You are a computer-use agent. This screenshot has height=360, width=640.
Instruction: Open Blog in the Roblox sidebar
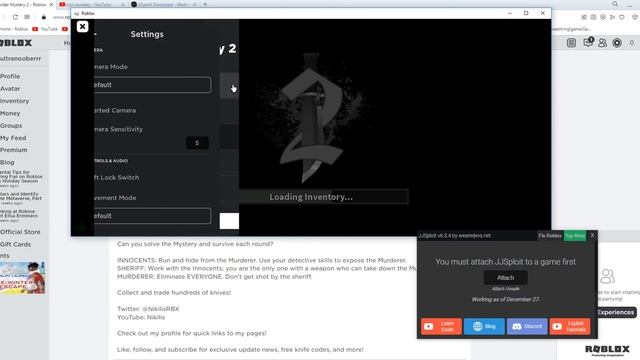pos(7,162)
